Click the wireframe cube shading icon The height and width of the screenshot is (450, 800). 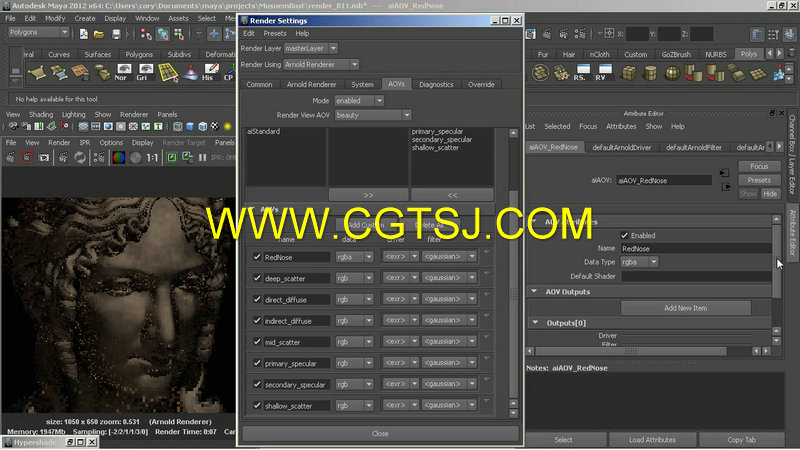click(x=178, y=126)
